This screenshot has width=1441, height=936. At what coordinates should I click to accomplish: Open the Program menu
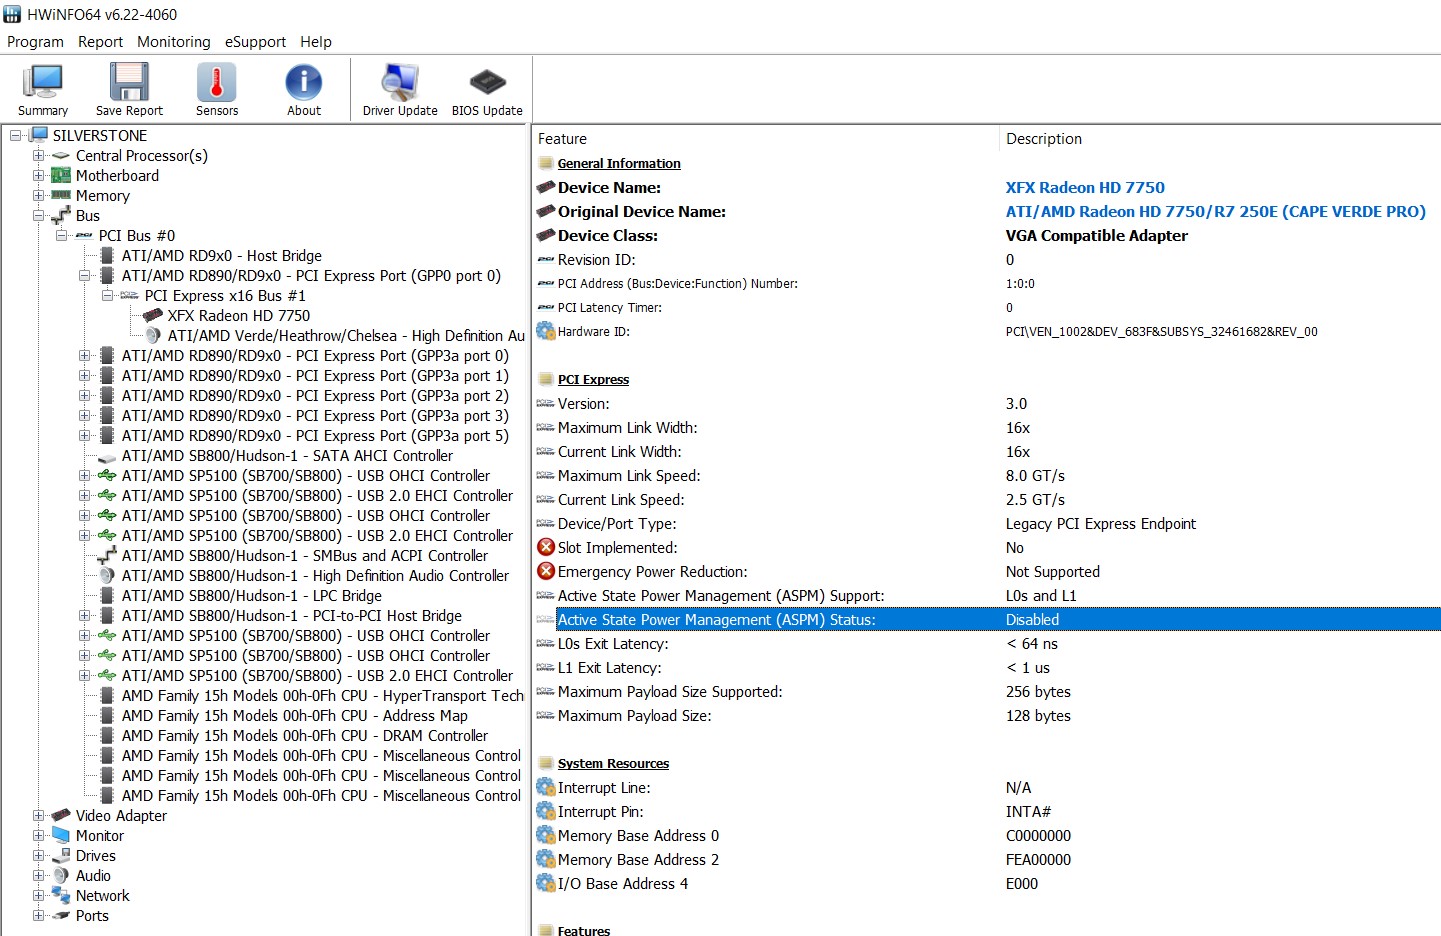coord(35,42)
